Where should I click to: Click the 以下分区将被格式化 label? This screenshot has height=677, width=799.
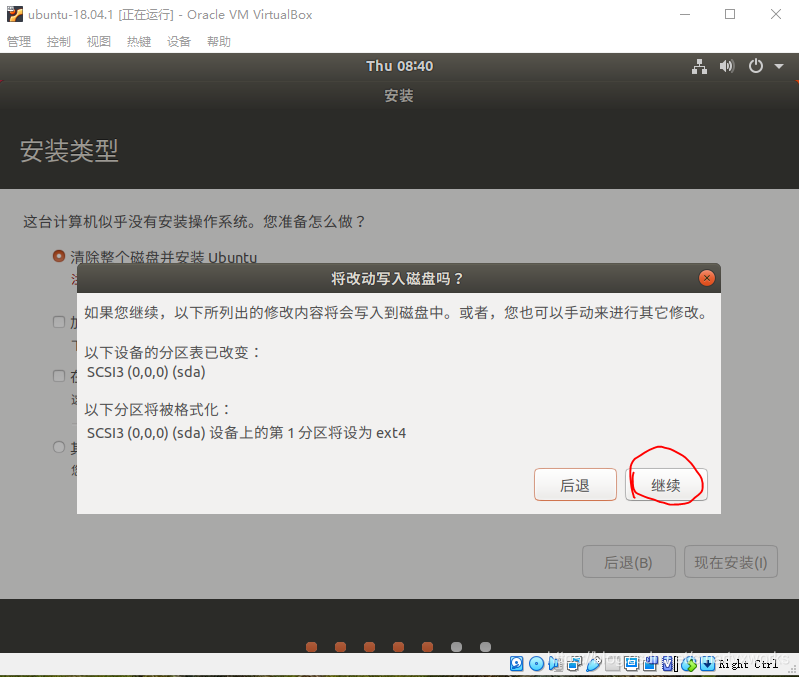click(x=158, y=410)
